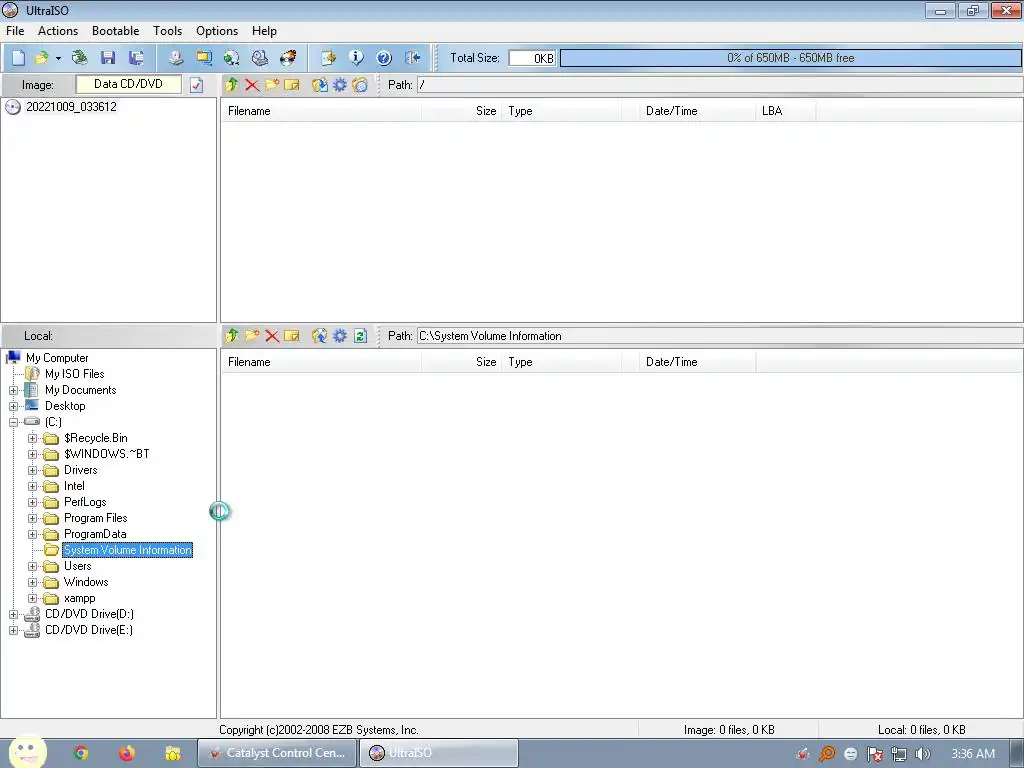This screenshot has width=1024, height=768.
Task: Click the New image icon in toolbar
Action: click(x=18, y=58)
